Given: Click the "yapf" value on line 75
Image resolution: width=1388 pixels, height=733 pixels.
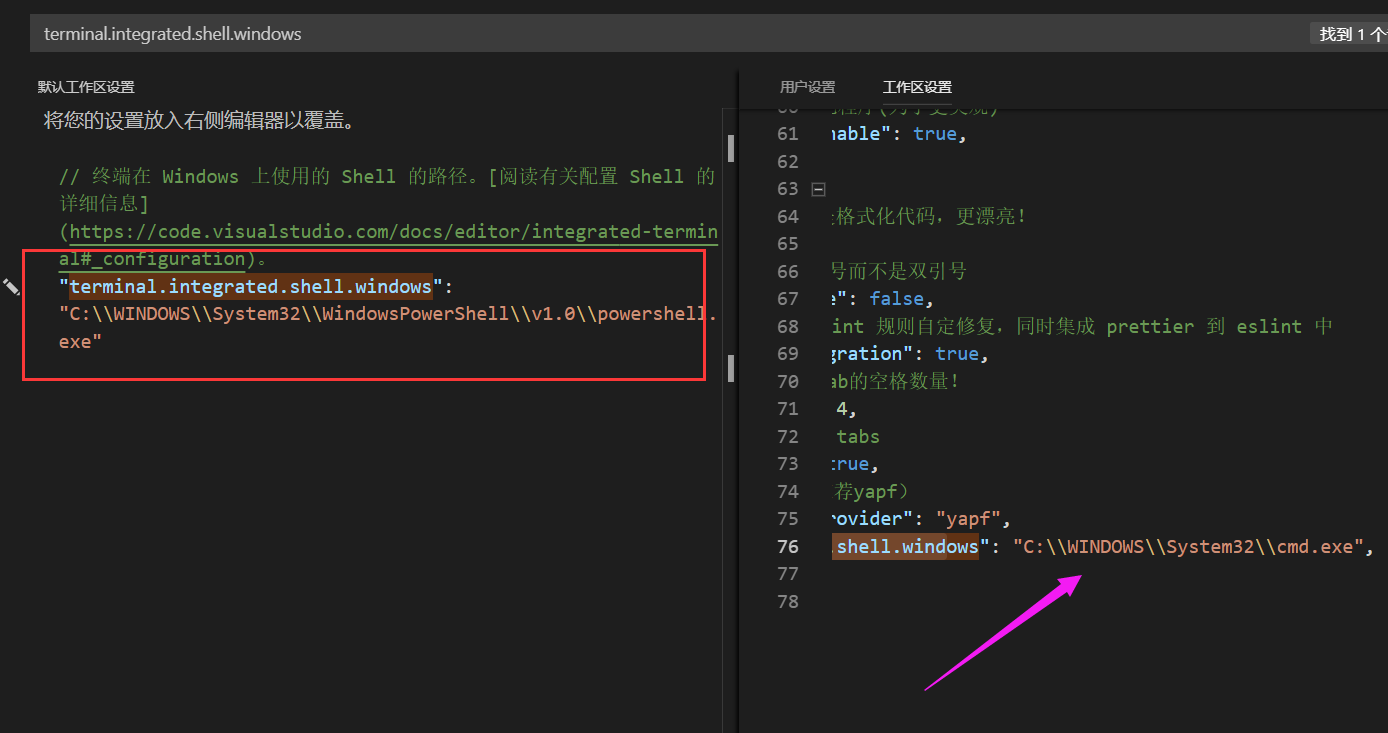Looking at the screenshot, I should pyautogui.click(x=968, y=518).
